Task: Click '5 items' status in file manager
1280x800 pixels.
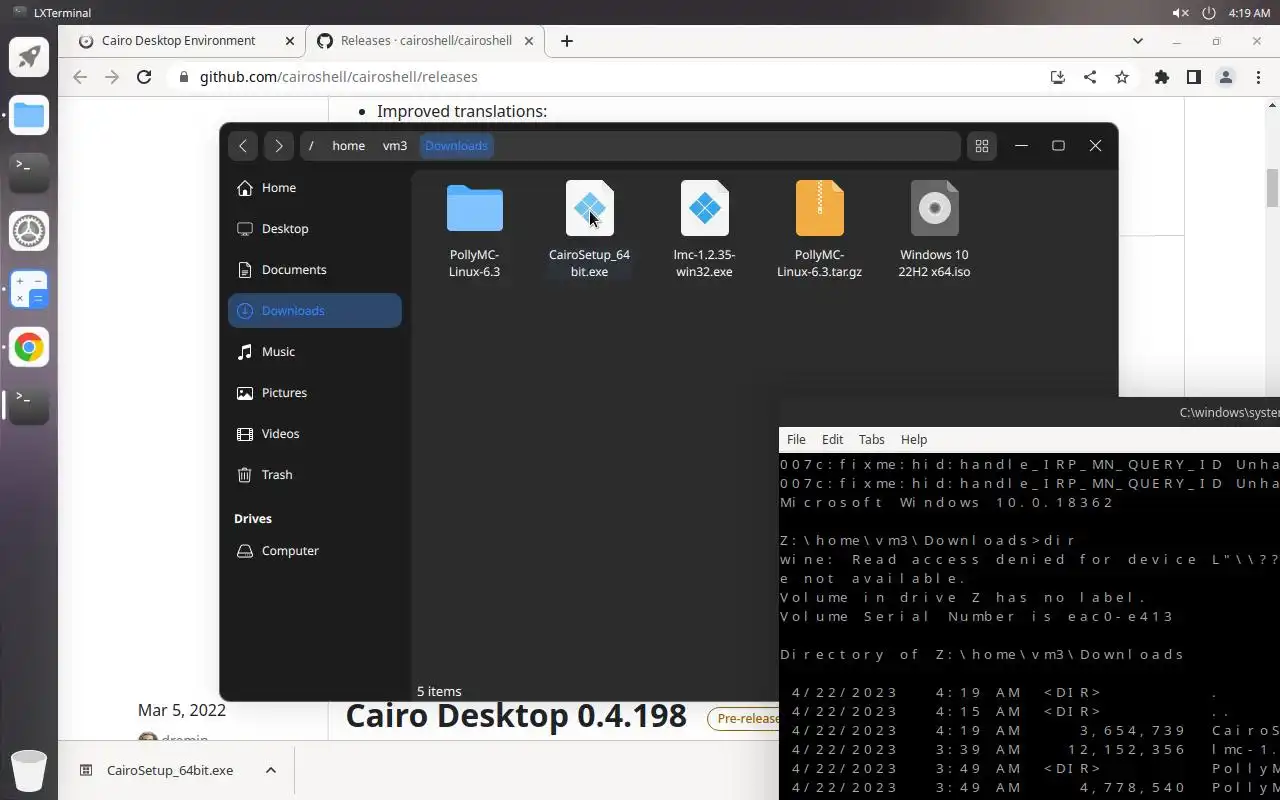Action: point(439,691)
